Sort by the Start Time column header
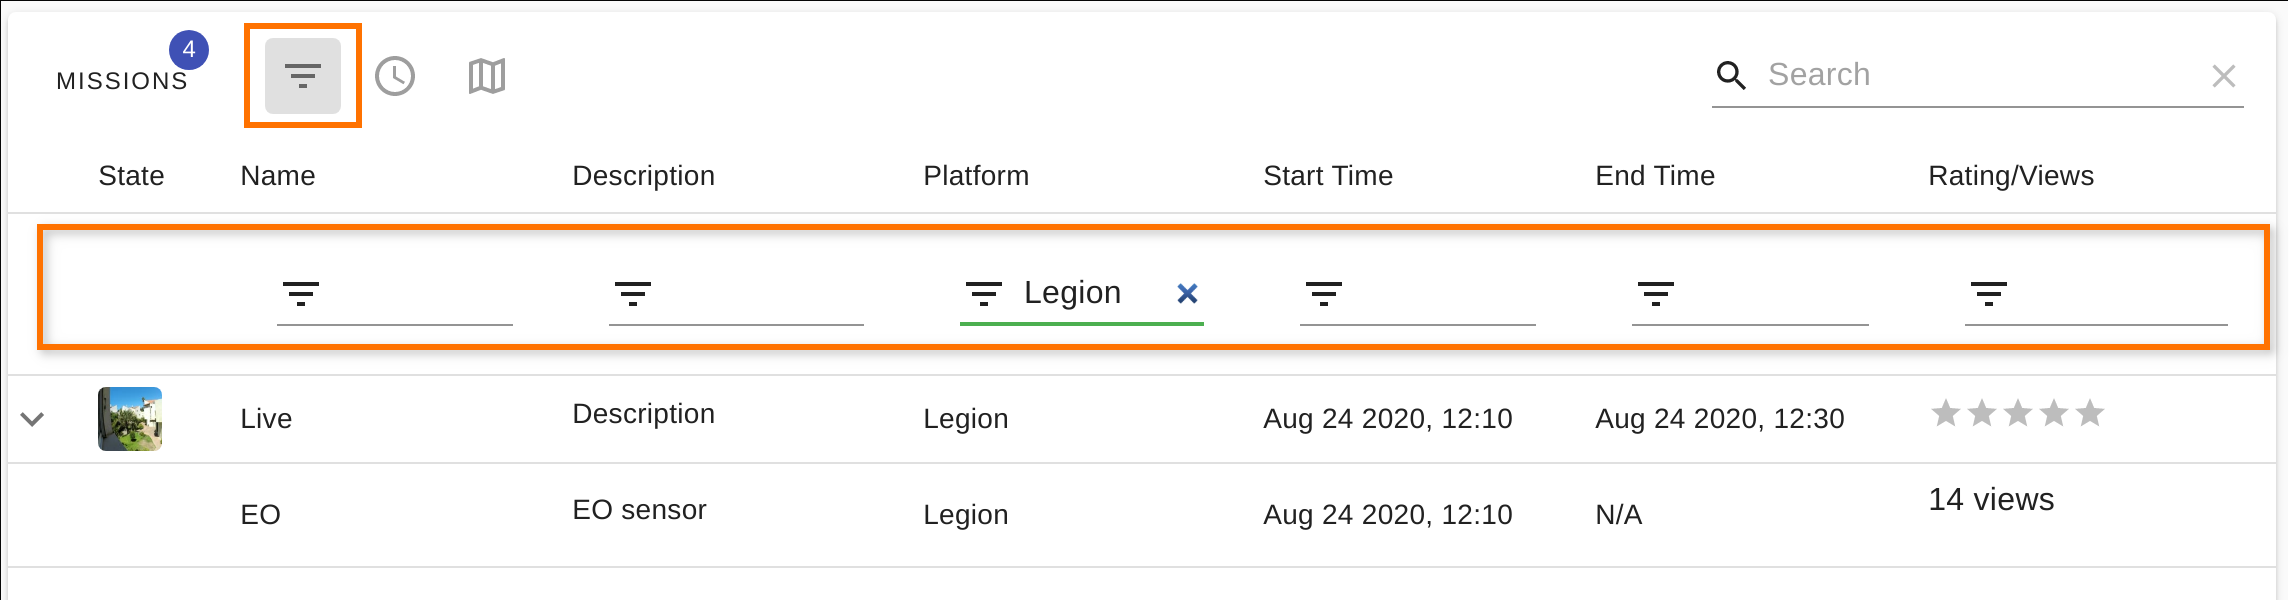Viewport: 2289px width, 600px height. coord(1327,176)
